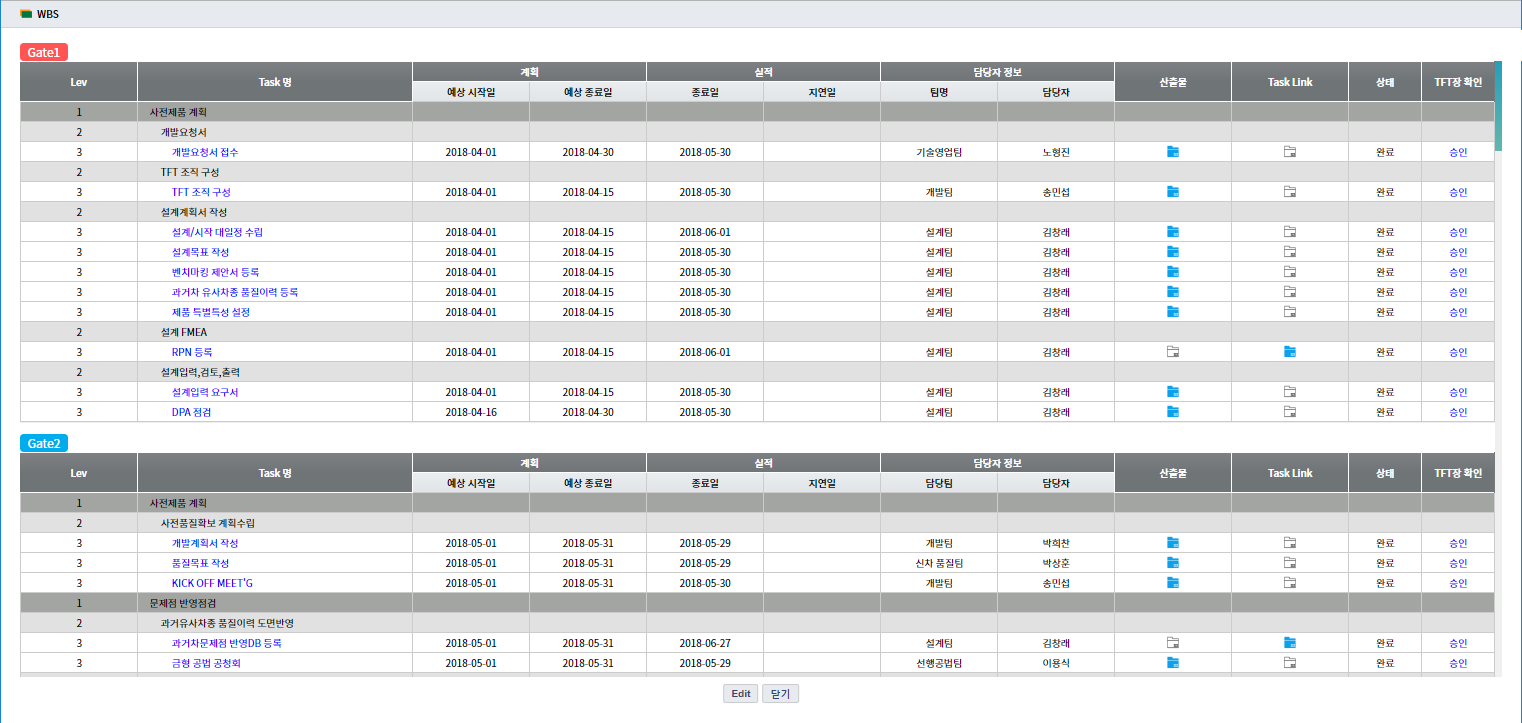Open Task Link icon for TFT 조직 구성
Viewport: 1522px width, 723px height.
(x=1290, y=192)
